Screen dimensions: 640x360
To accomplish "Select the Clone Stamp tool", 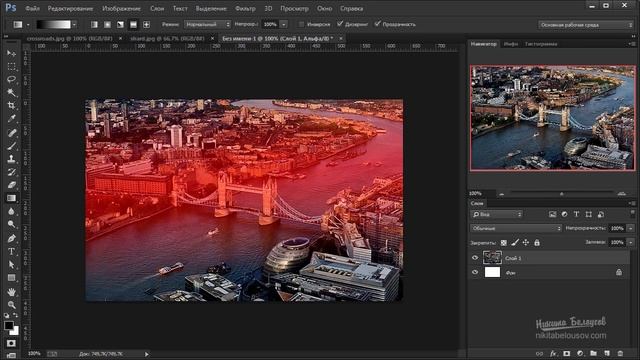I will click(11, 159).
